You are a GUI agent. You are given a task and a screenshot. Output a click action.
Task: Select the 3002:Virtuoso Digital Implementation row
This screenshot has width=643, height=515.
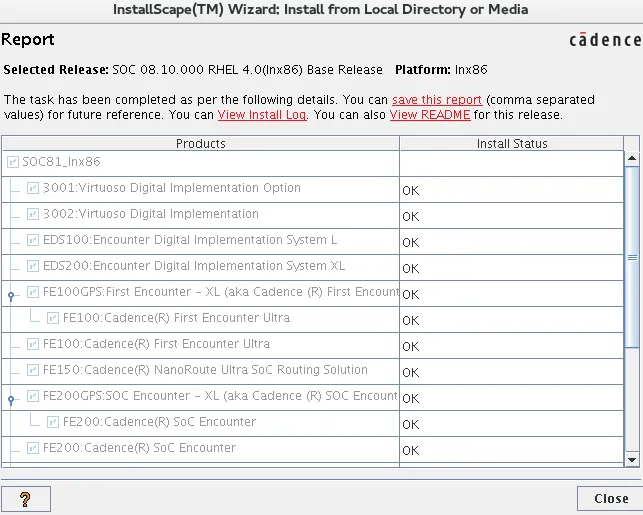coord(150,214)
